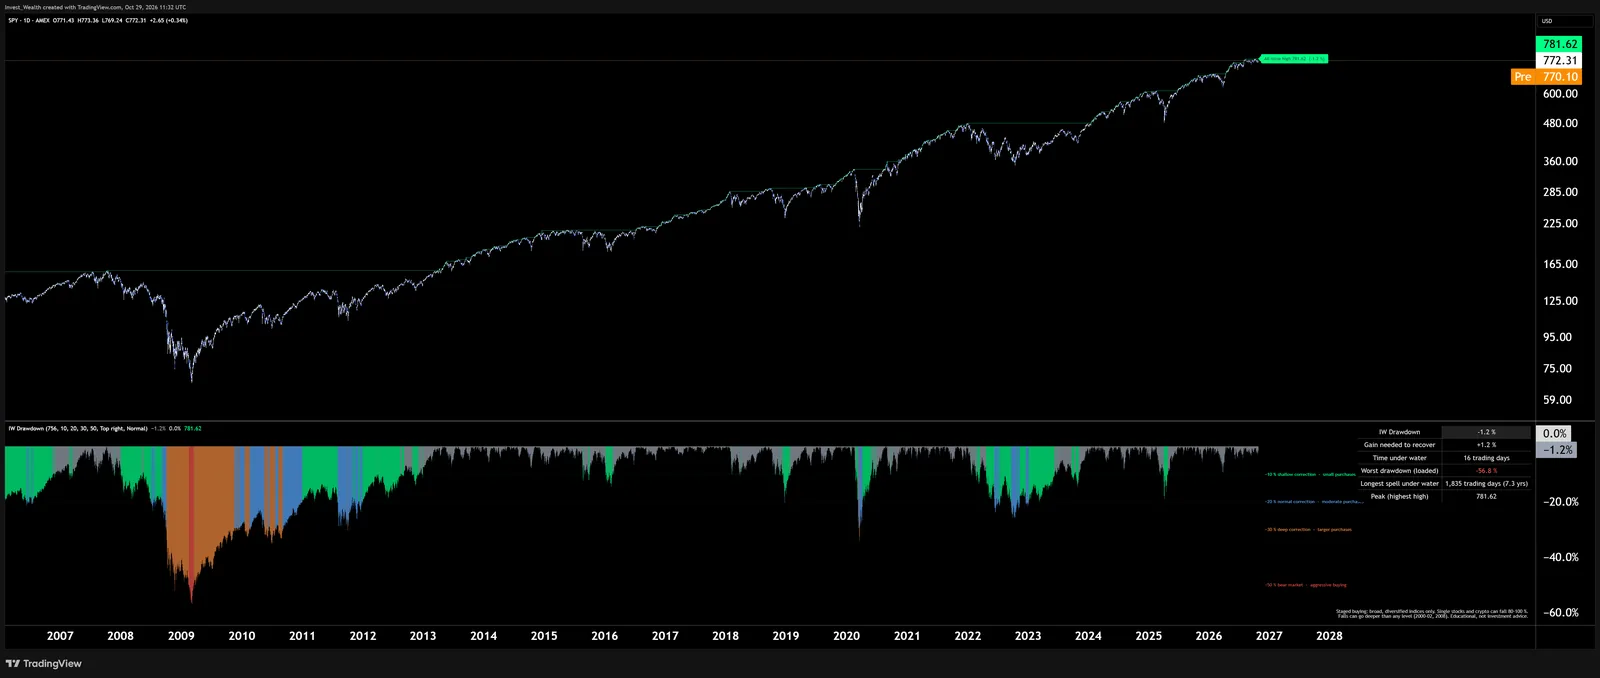Click the 2017 time axis label
The image size is (1600, 678).
(665, 636)
